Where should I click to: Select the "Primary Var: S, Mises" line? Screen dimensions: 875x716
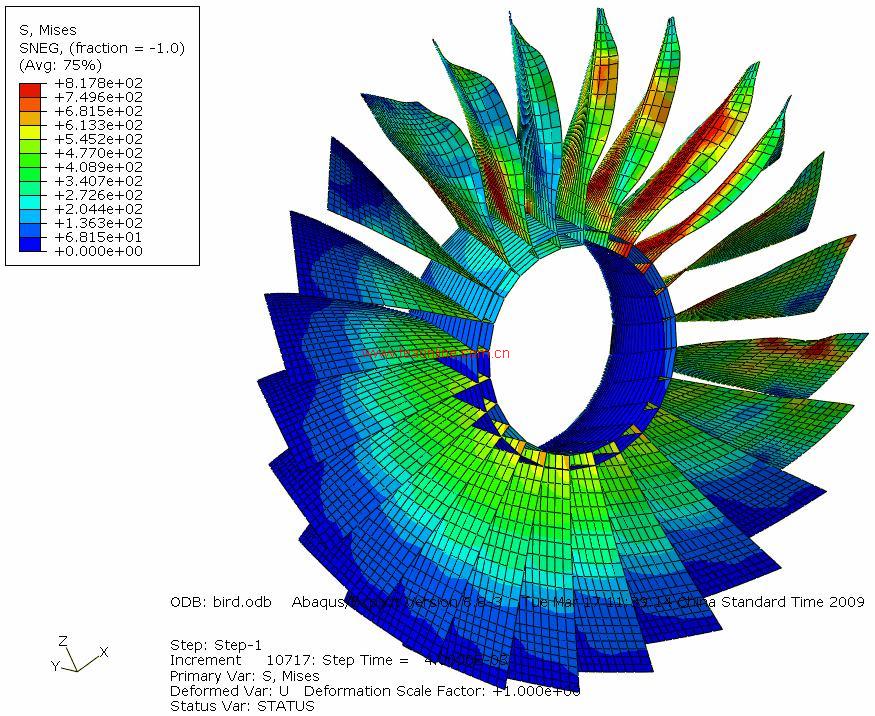click(x=244, y=676)
